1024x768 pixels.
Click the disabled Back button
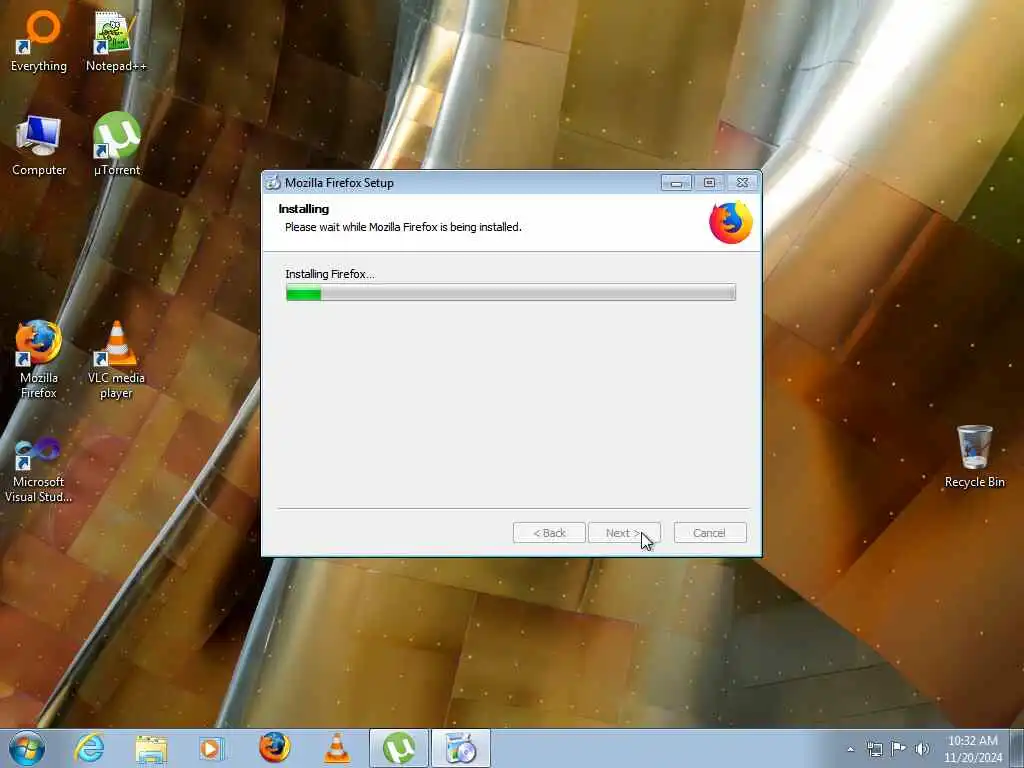549,533
